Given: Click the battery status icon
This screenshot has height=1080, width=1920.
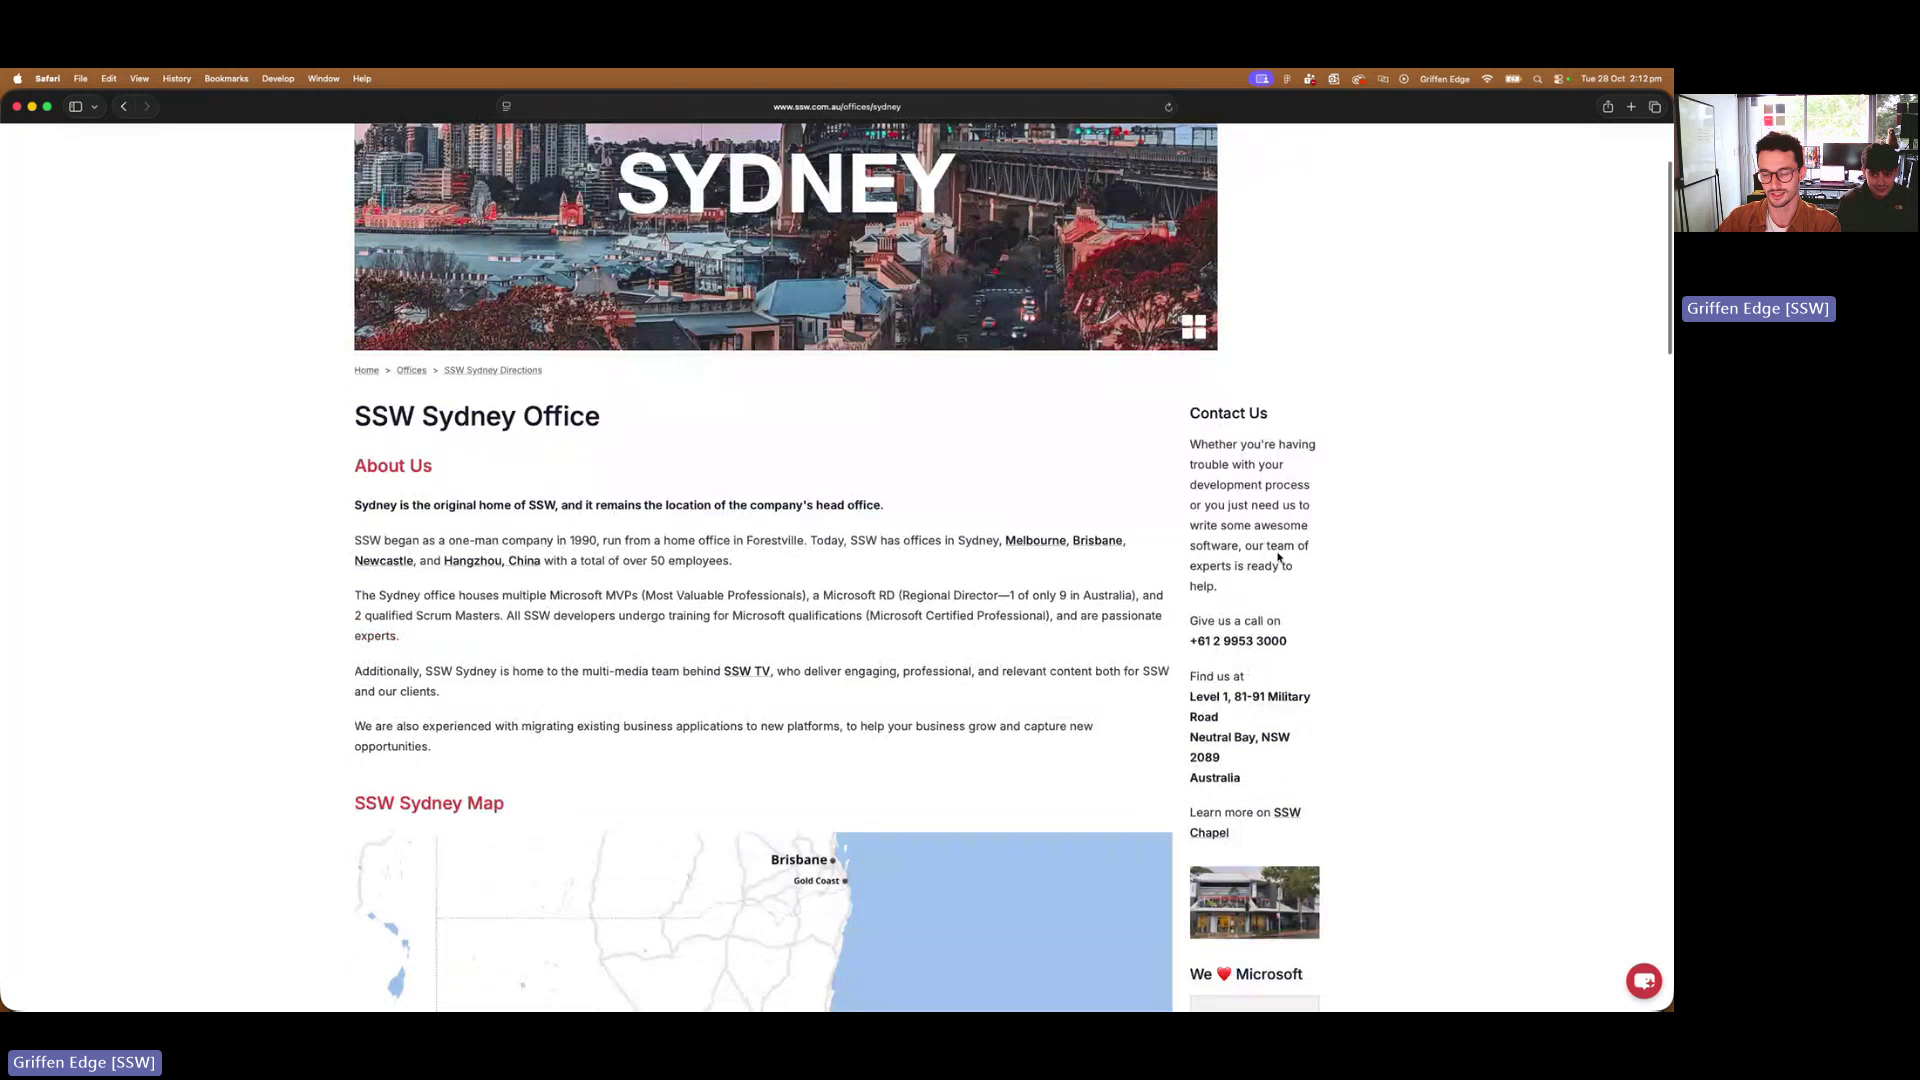Looking at the screenshot, I should [x=1512, y=79].
